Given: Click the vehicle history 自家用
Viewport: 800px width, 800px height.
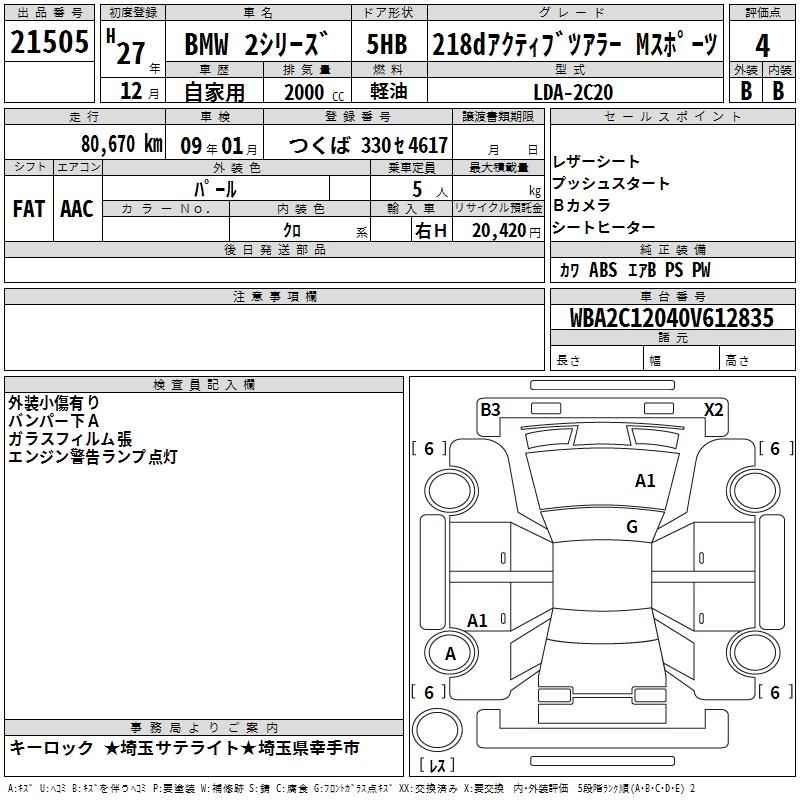Looking at the screenshot, I should coord(214,92).
